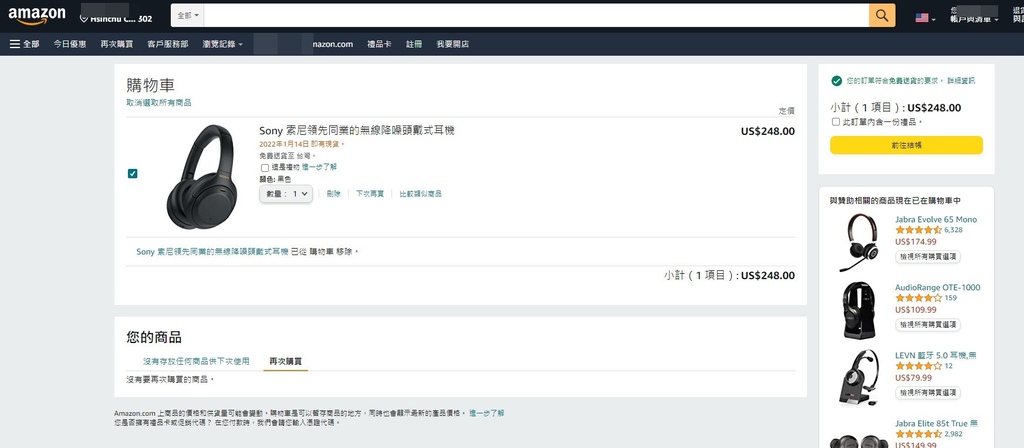Open 禮品卡 in navigation bar
1024x448 pixels.
click(x=379, y=44)
